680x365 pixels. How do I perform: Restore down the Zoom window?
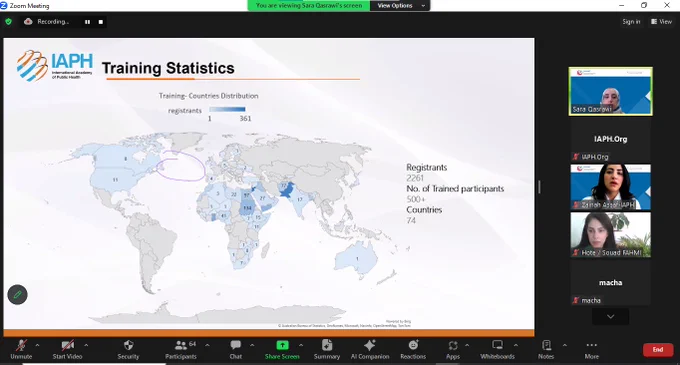[x=644, y=5]
